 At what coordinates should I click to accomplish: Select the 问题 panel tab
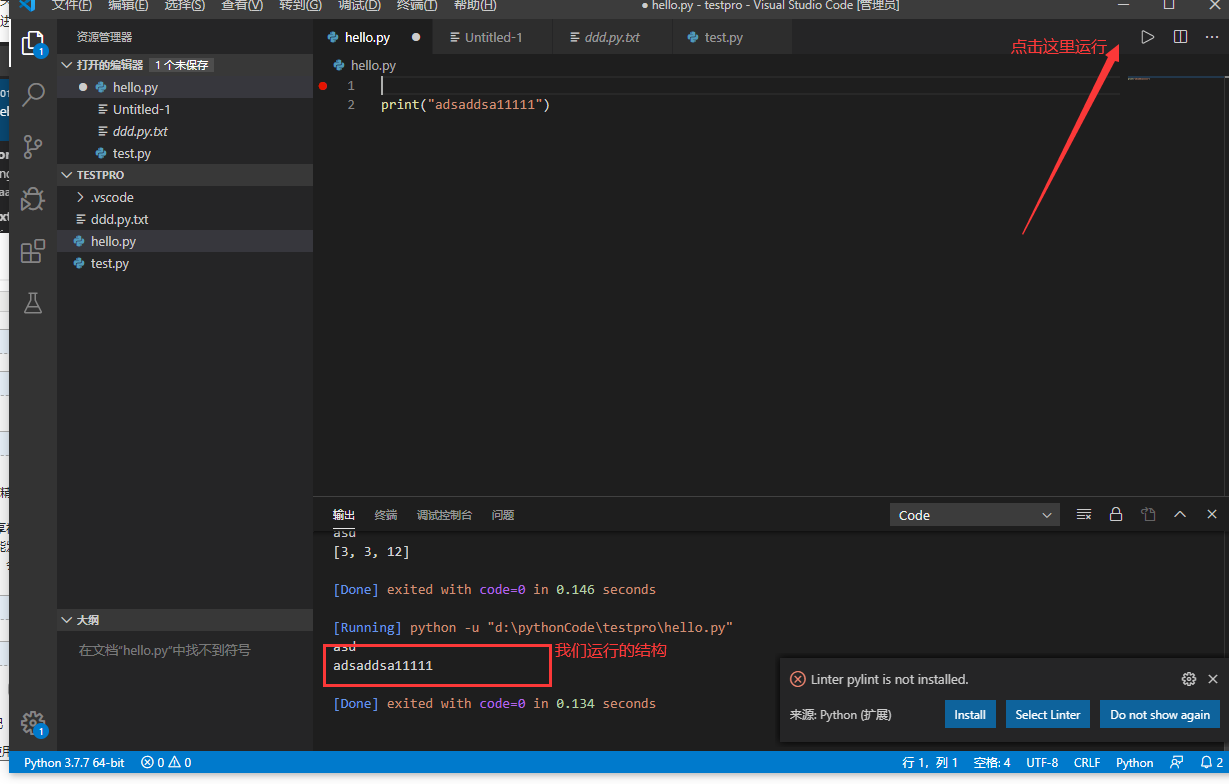(x=503, y=515)
